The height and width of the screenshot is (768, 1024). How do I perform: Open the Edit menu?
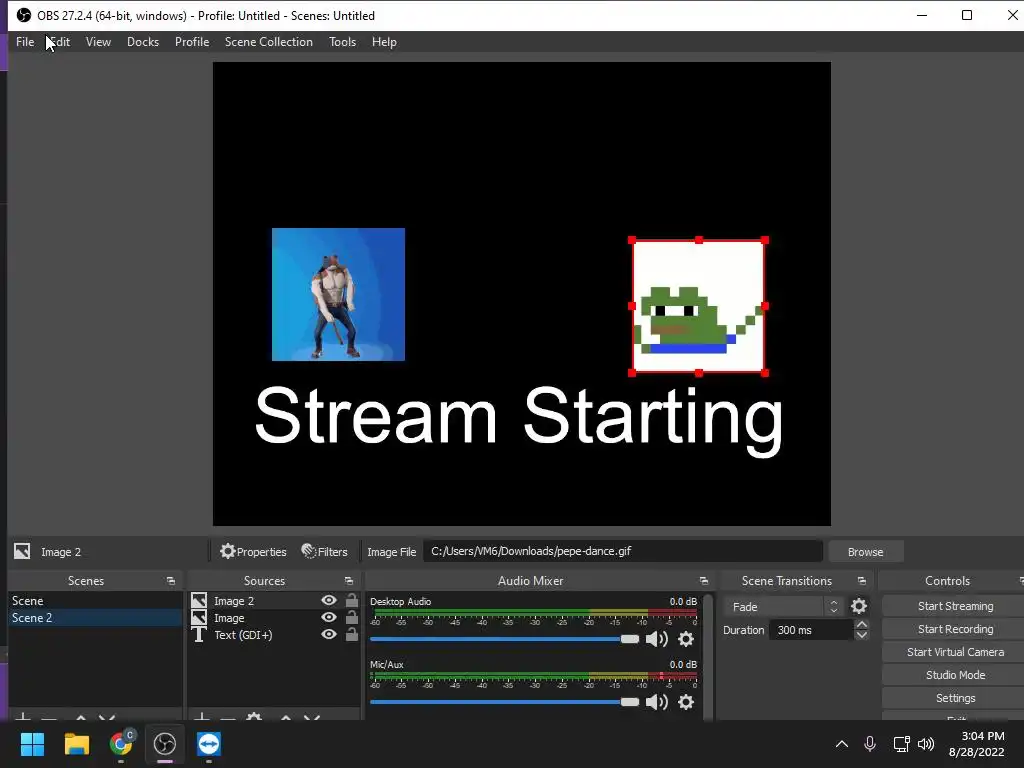59,42
